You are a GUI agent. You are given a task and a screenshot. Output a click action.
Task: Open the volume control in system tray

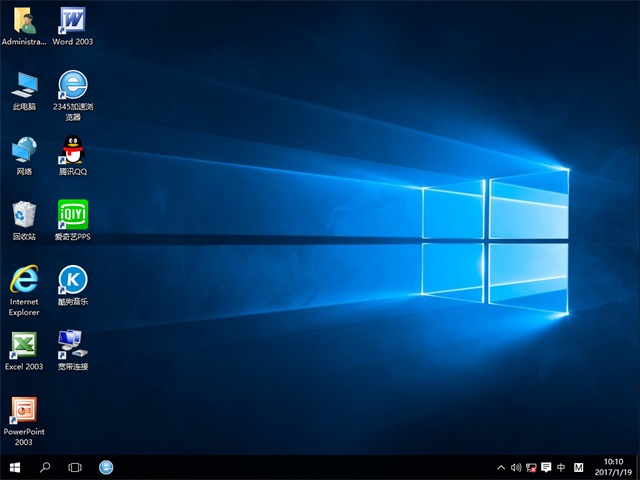pyautogui.click(x=516, y=467)
